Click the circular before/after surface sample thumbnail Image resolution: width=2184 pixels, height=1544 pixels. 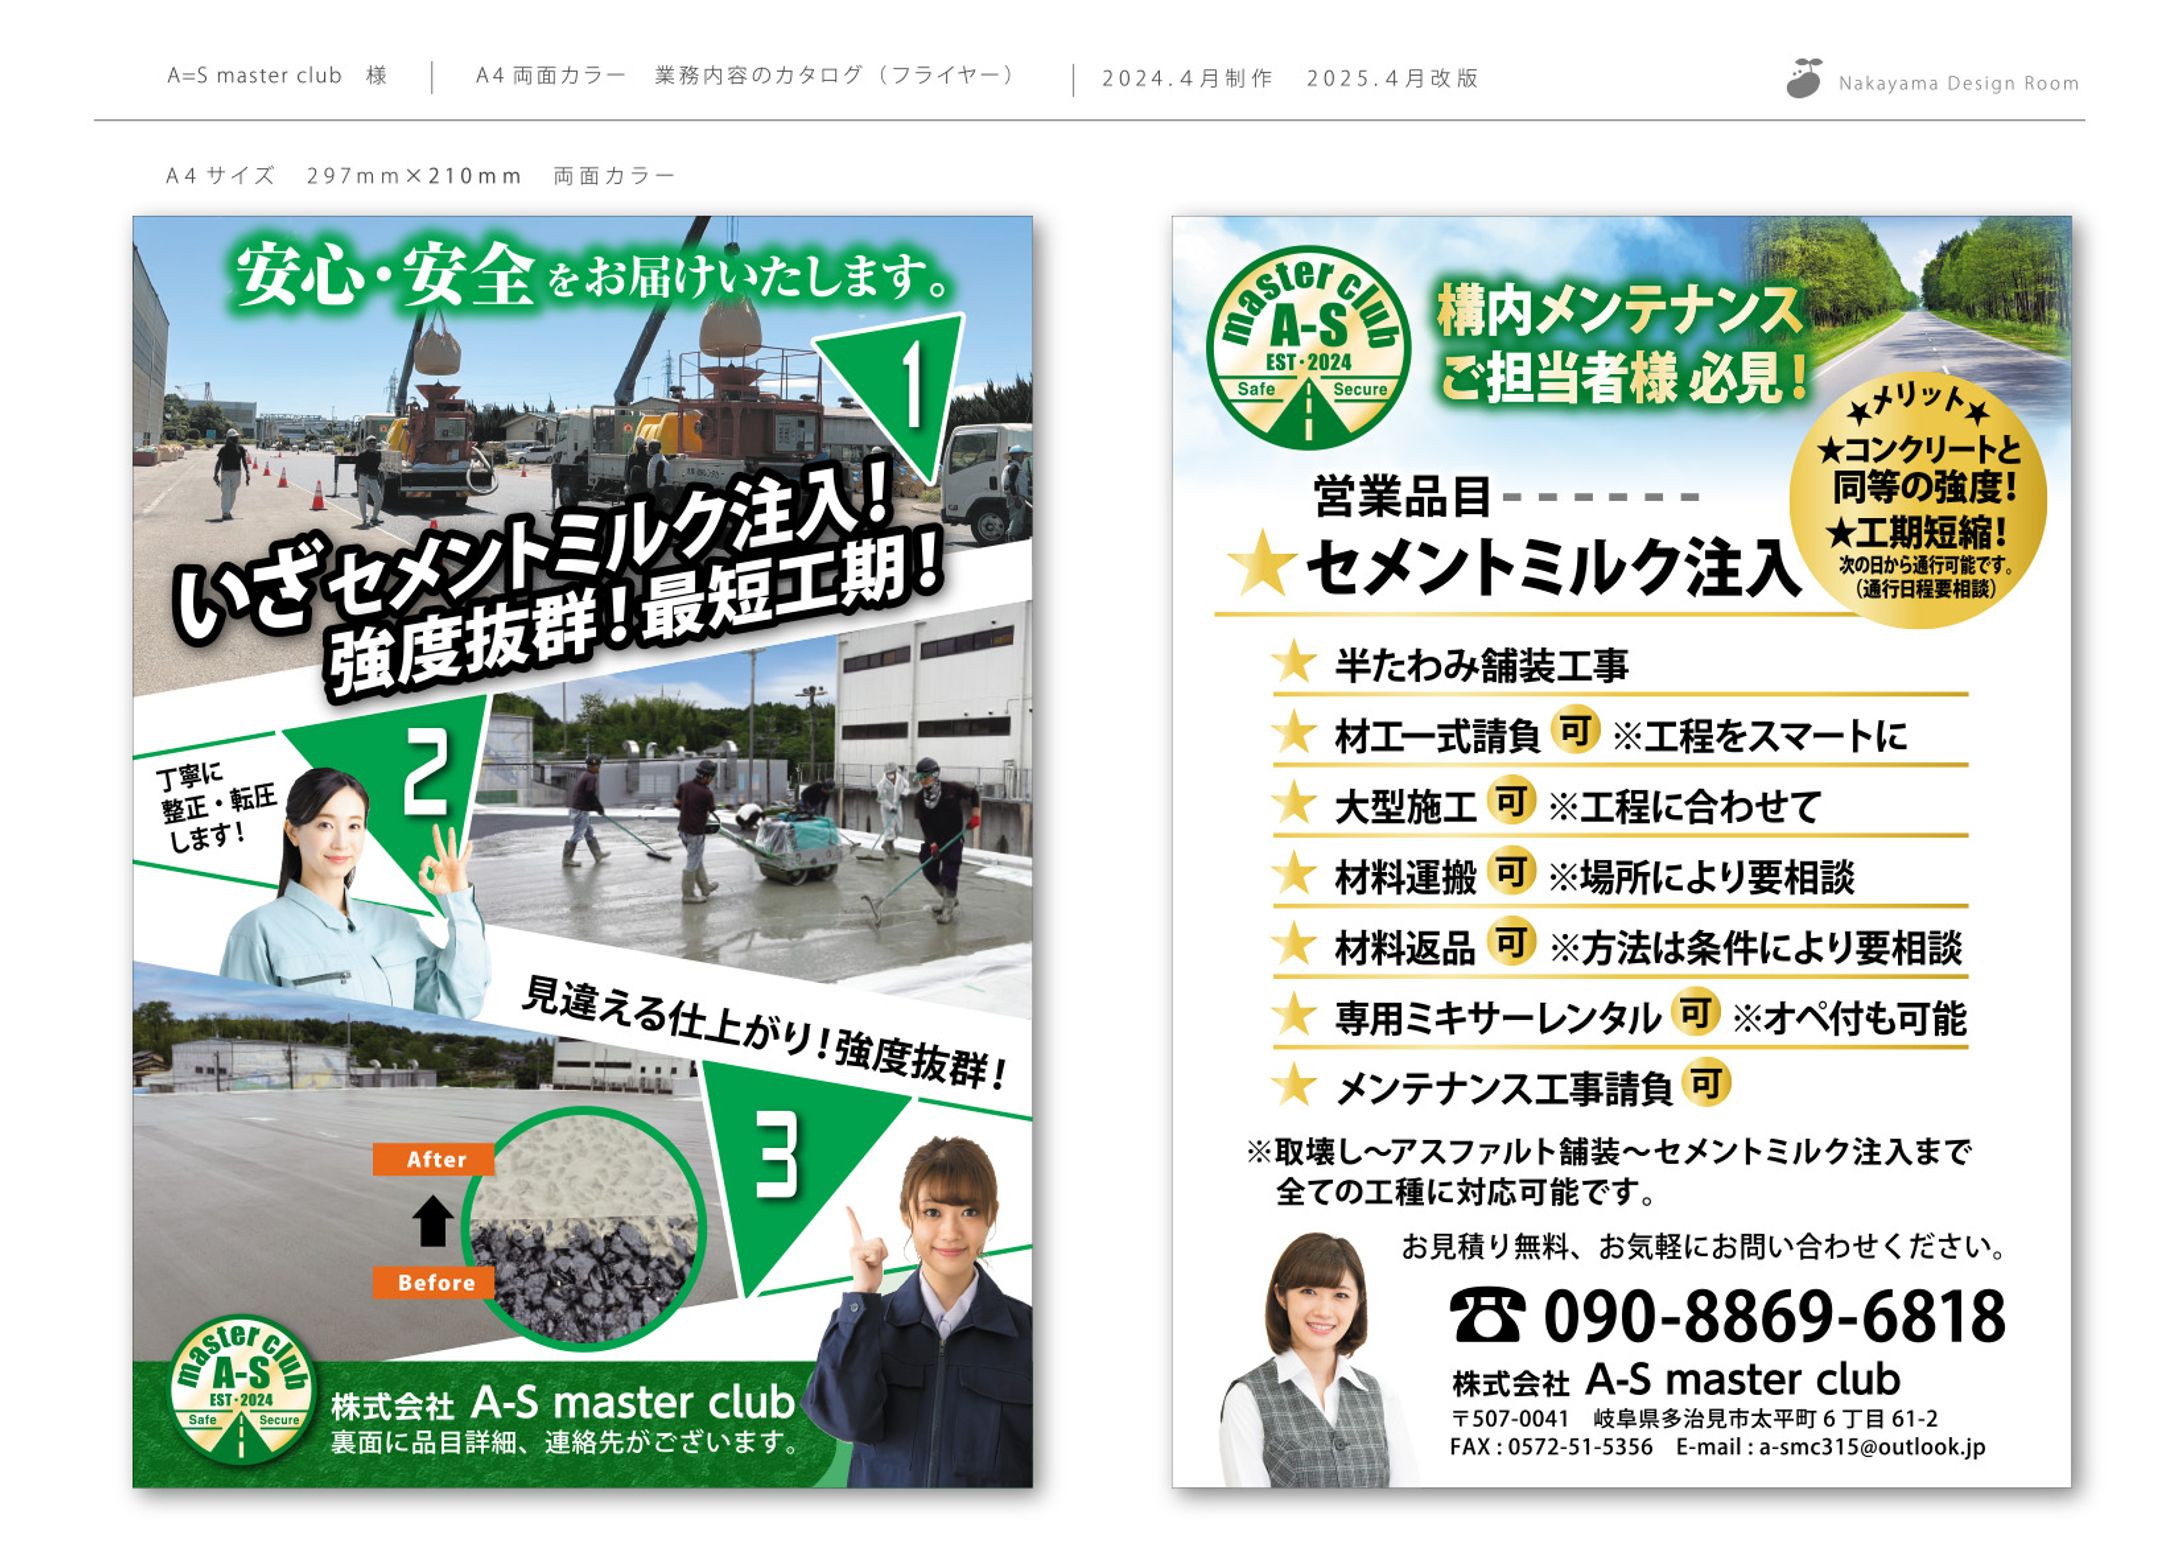coord(584,1230)
